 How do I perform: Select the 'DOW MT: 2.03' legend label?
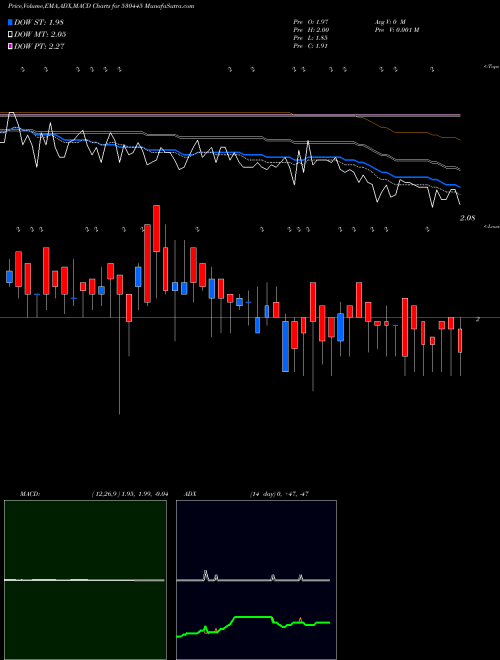pyautogui.click(x=40, y=34)
